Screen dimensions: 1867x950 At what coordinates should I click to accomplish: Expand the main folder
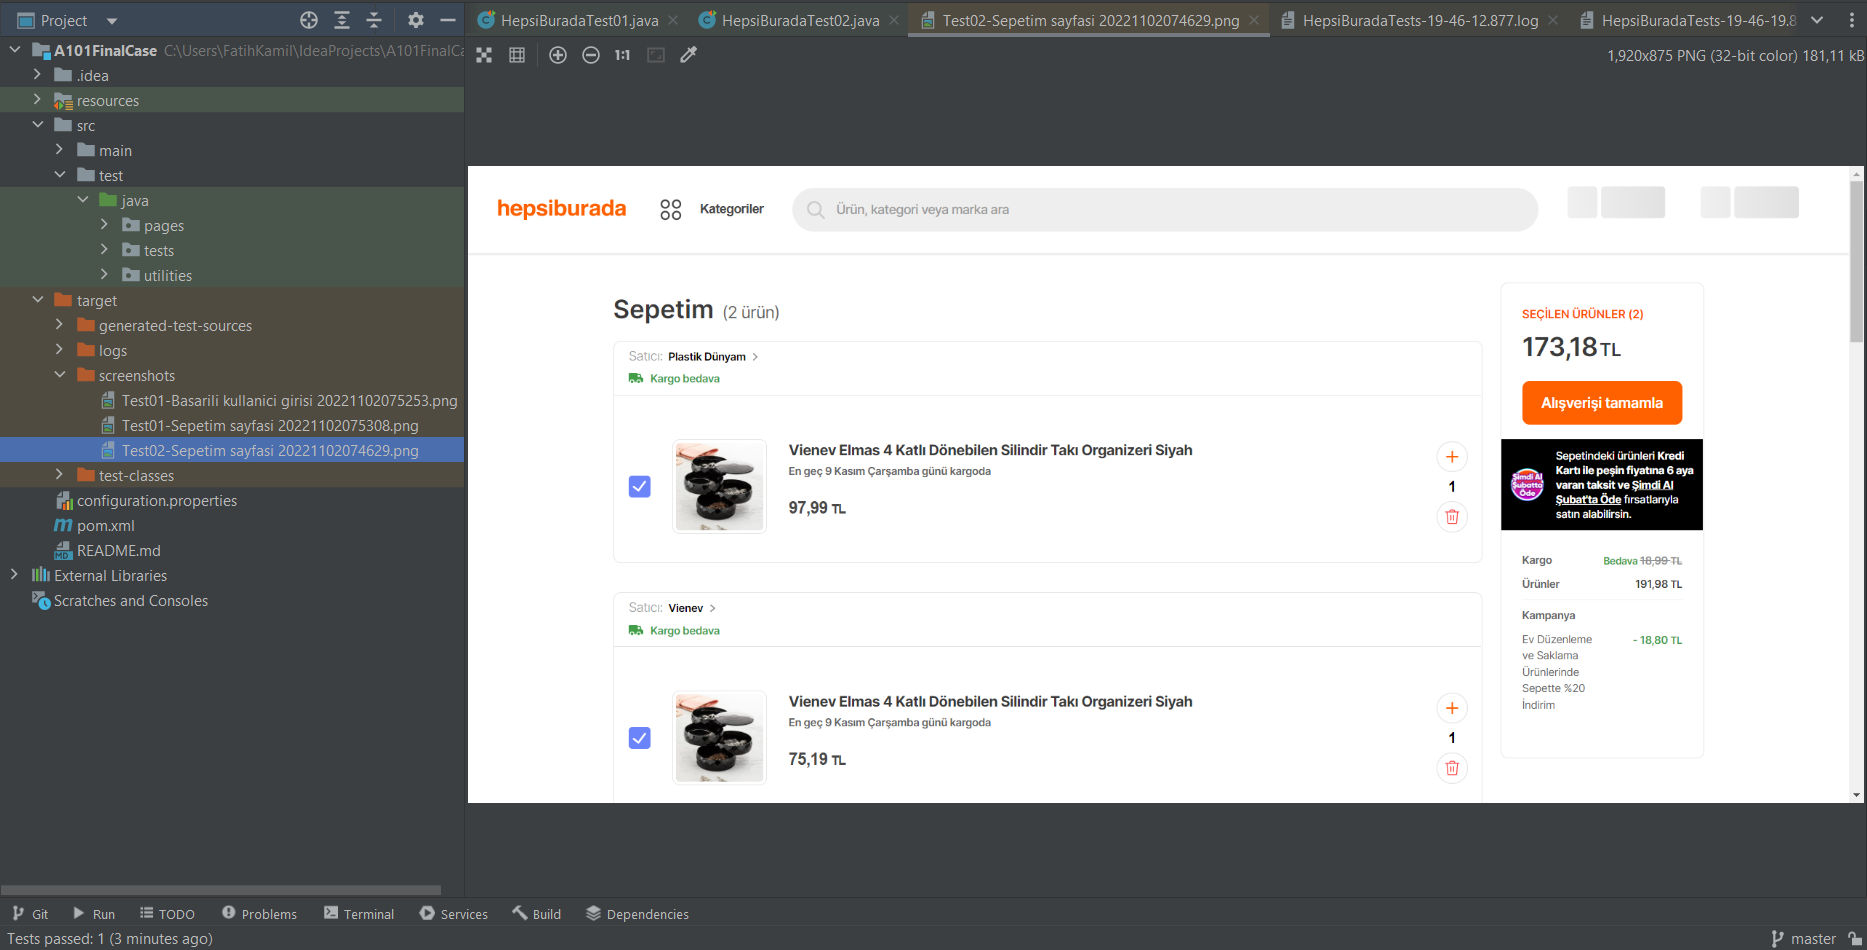[x=59, y=150]
